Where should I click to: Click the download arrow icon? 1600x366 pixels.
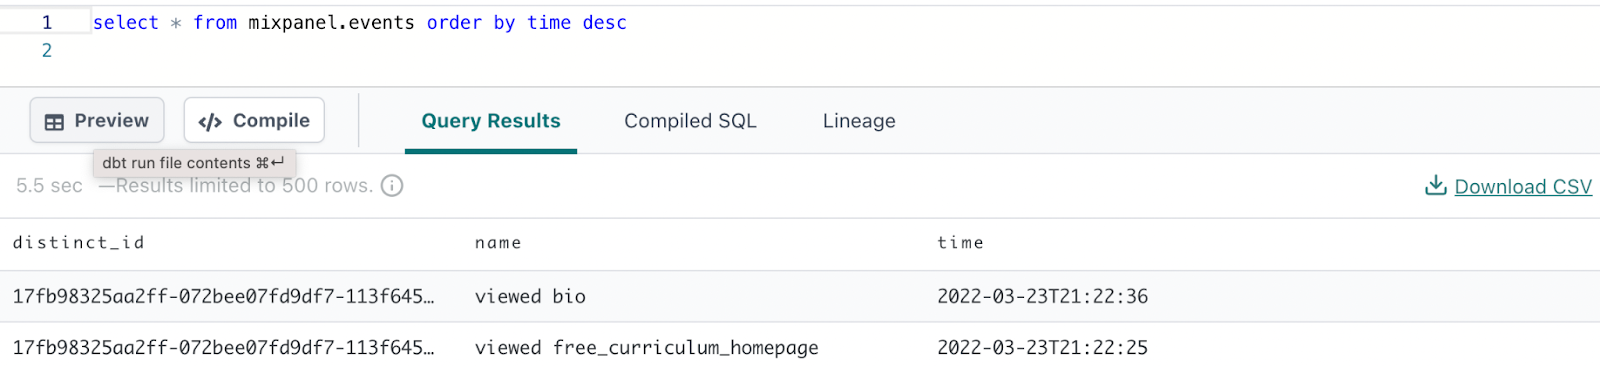(x=1436, y=185)
